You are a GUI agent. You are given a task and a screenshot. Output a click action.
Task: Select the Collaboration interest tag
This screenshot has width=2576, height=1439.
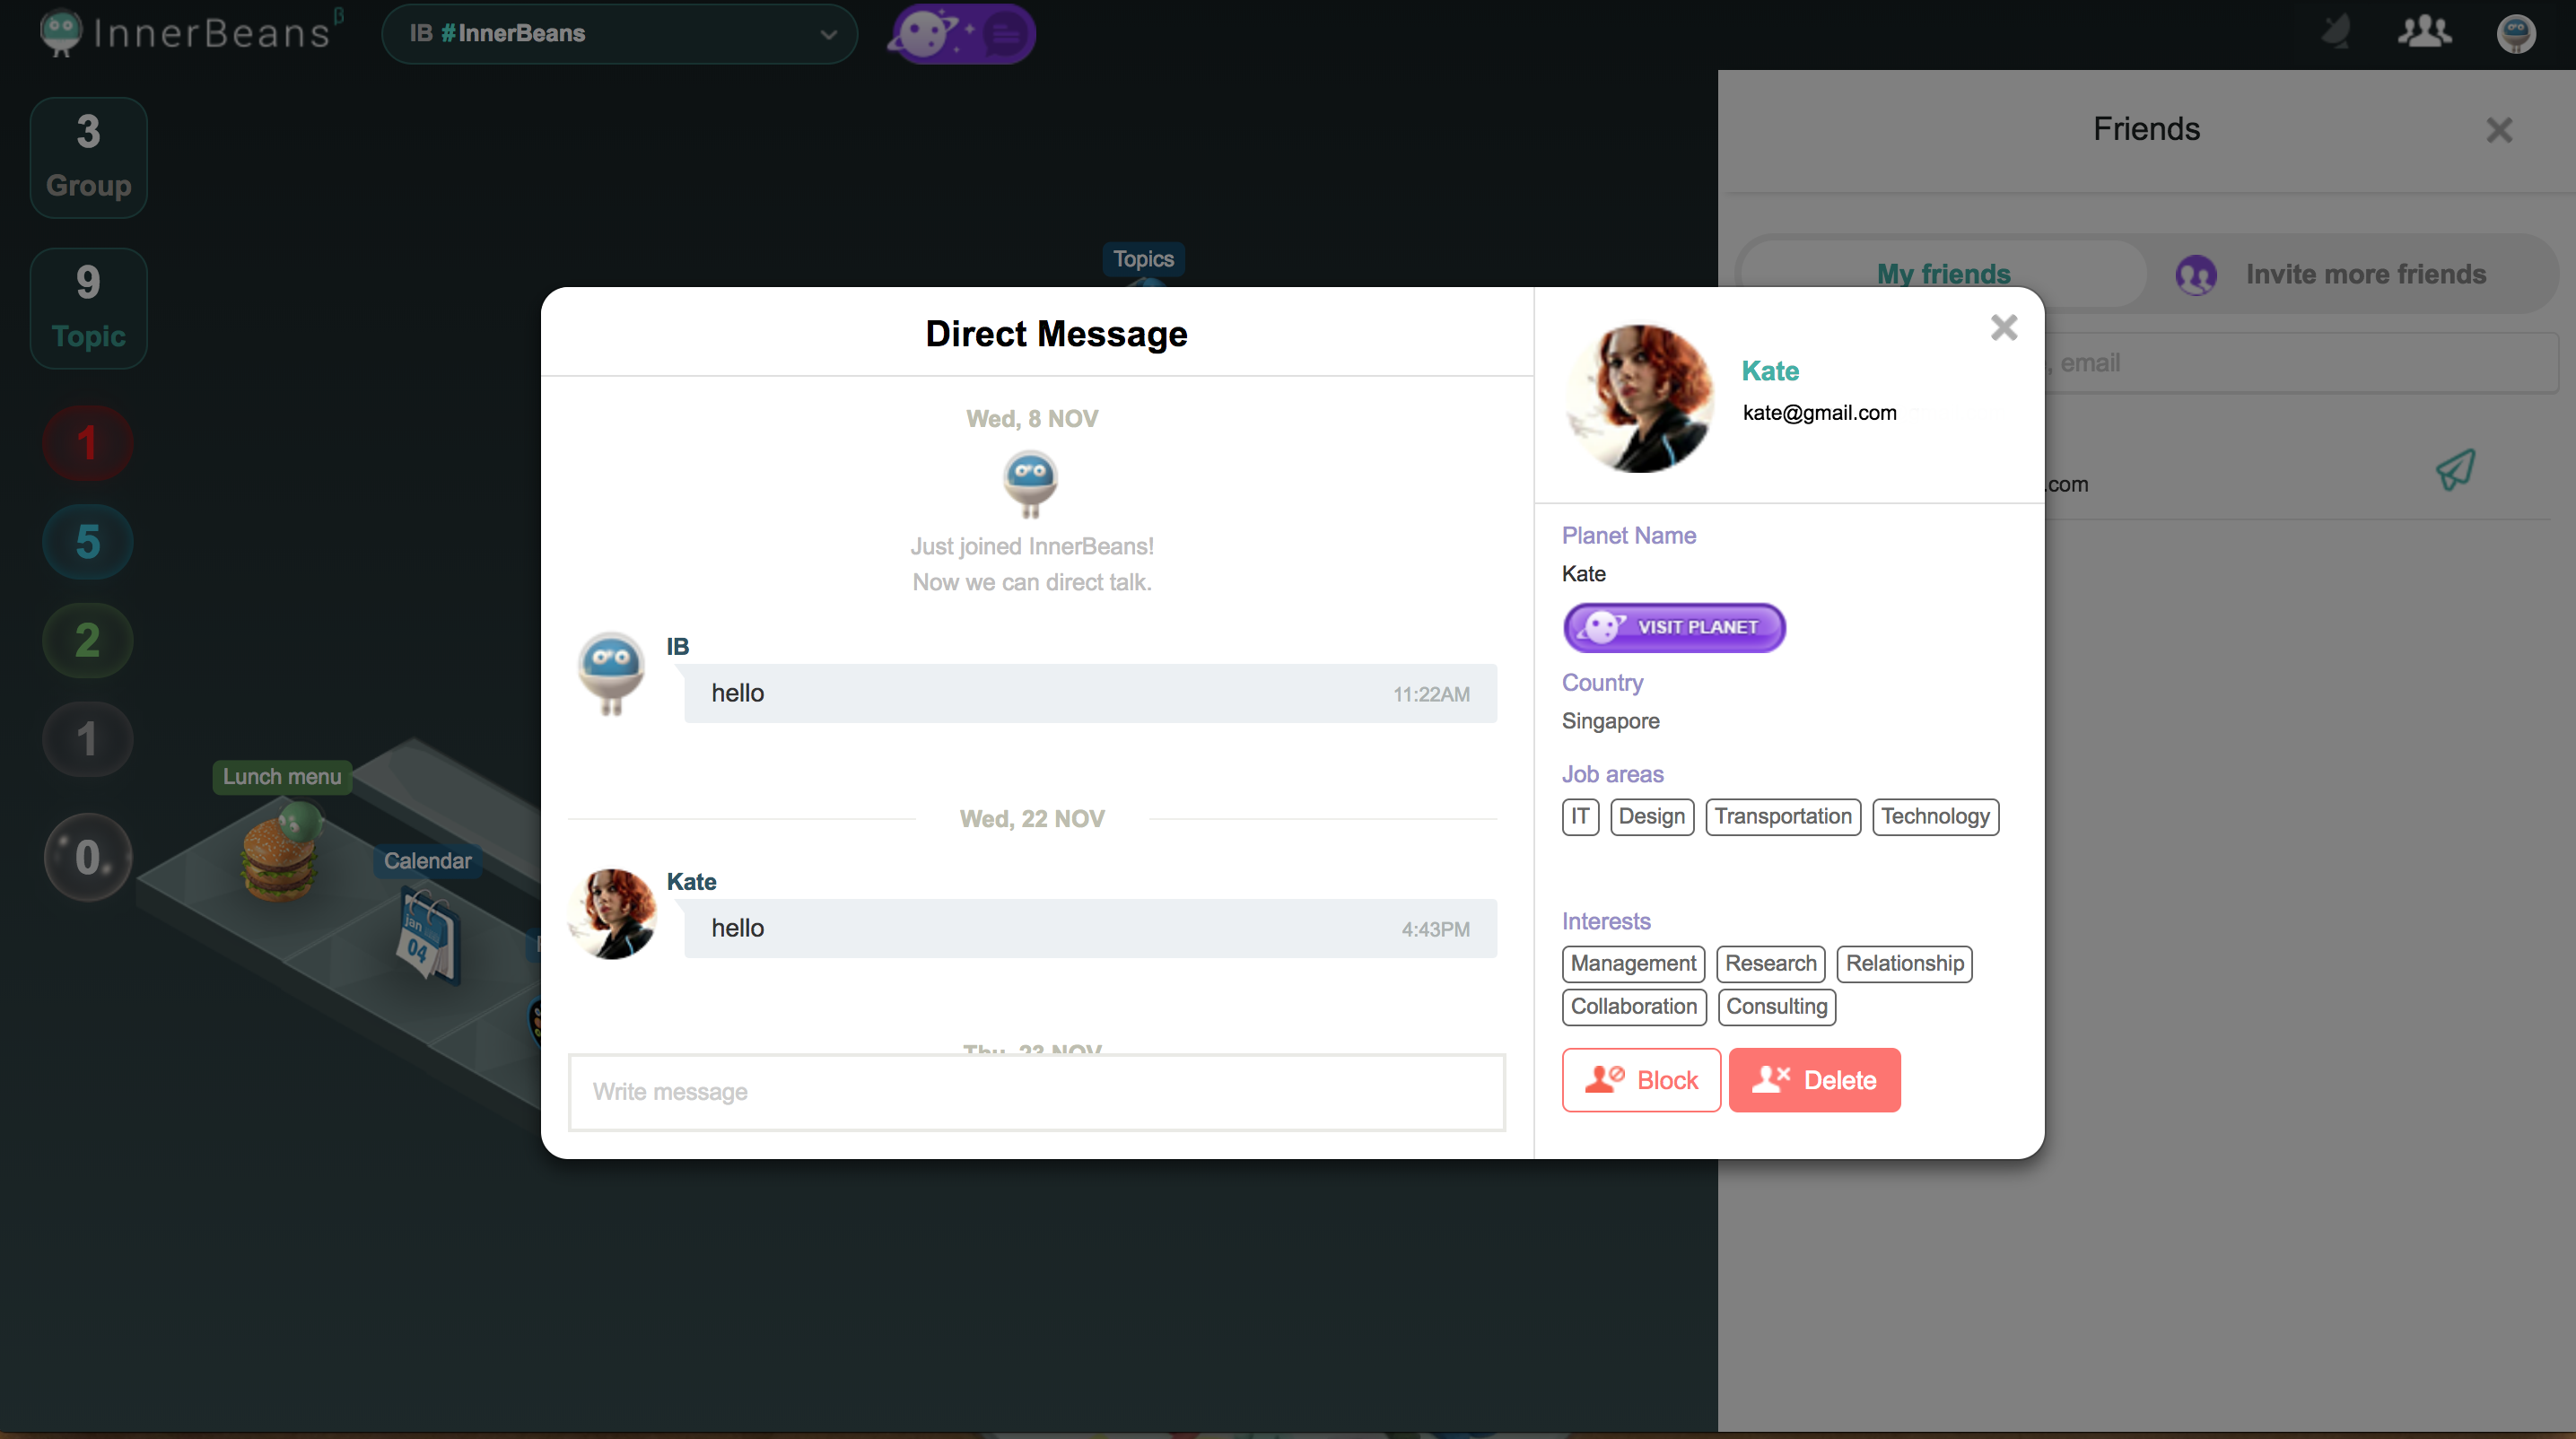1634,1006
